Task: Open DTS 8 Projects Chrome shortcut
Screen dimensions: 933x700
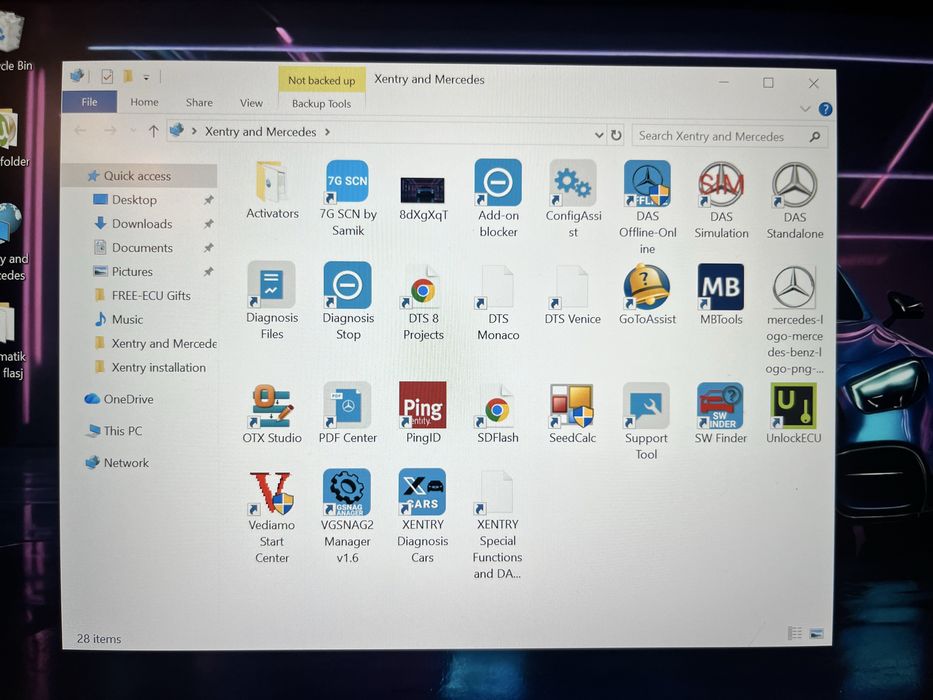Action: pyautogui.click(x=423, y=303)
